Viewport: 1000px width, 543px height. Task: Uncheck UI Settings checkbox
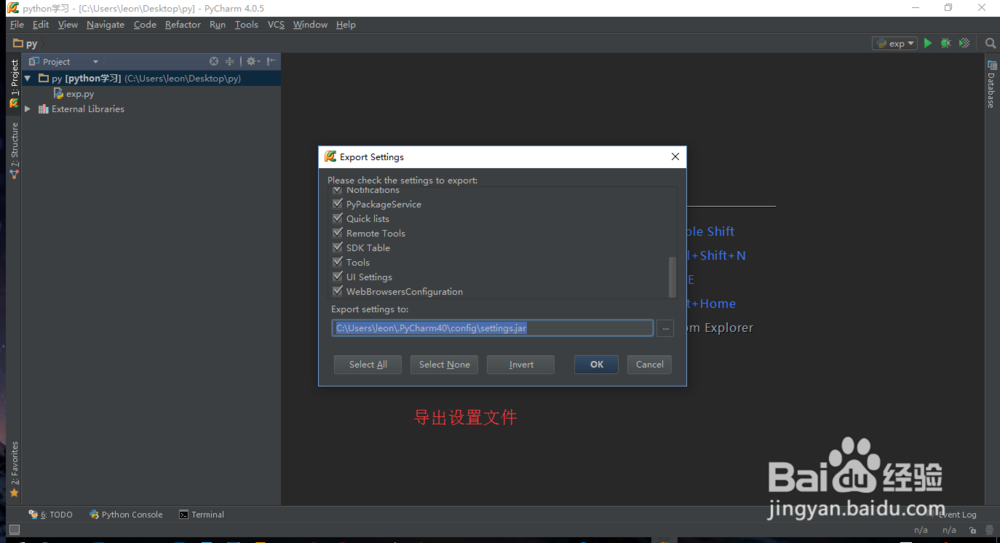point(337,276)
